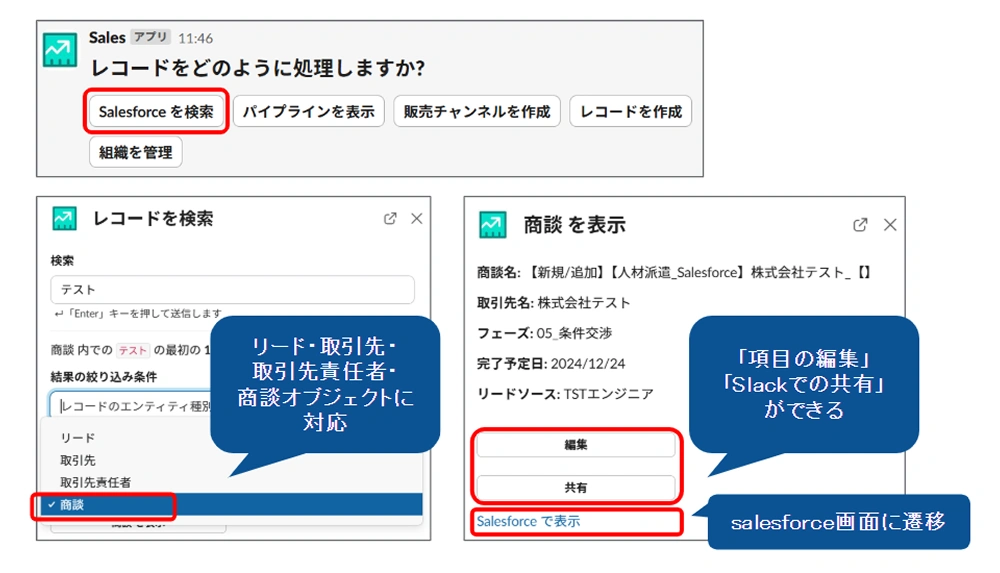Viewport: 1000px width, 573px height.
Task: Click the フェーズ: 05_条件交渉 line
Action: point(545,333)
